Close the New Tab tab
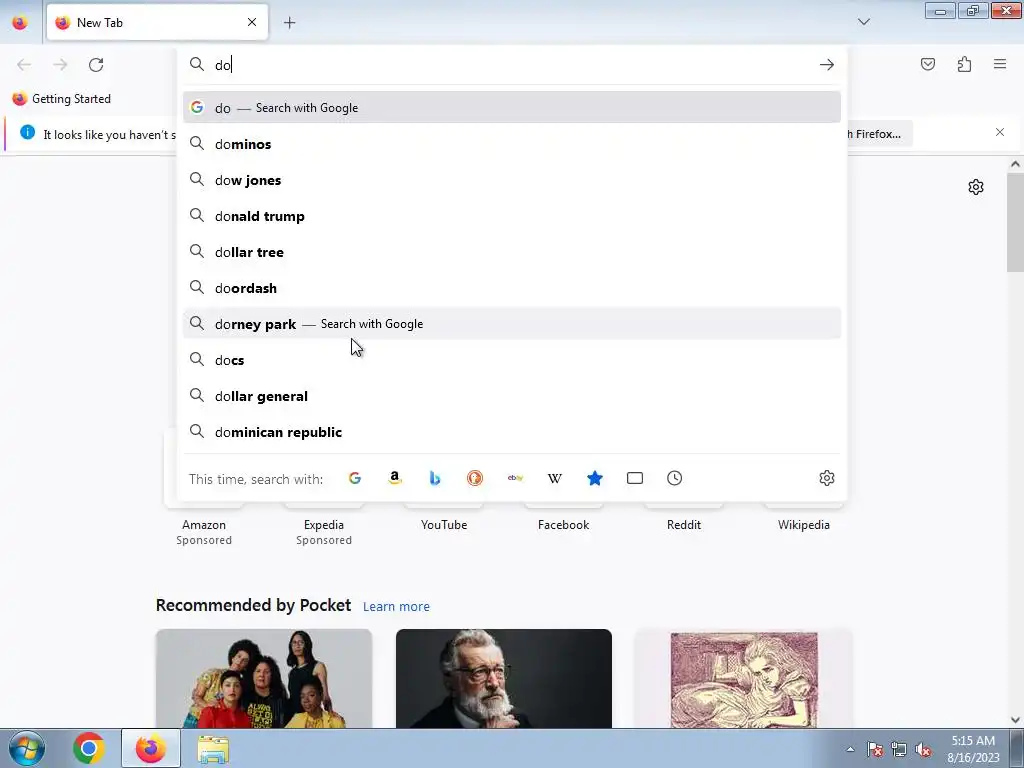1024x768 pixels. click(252, 22)
